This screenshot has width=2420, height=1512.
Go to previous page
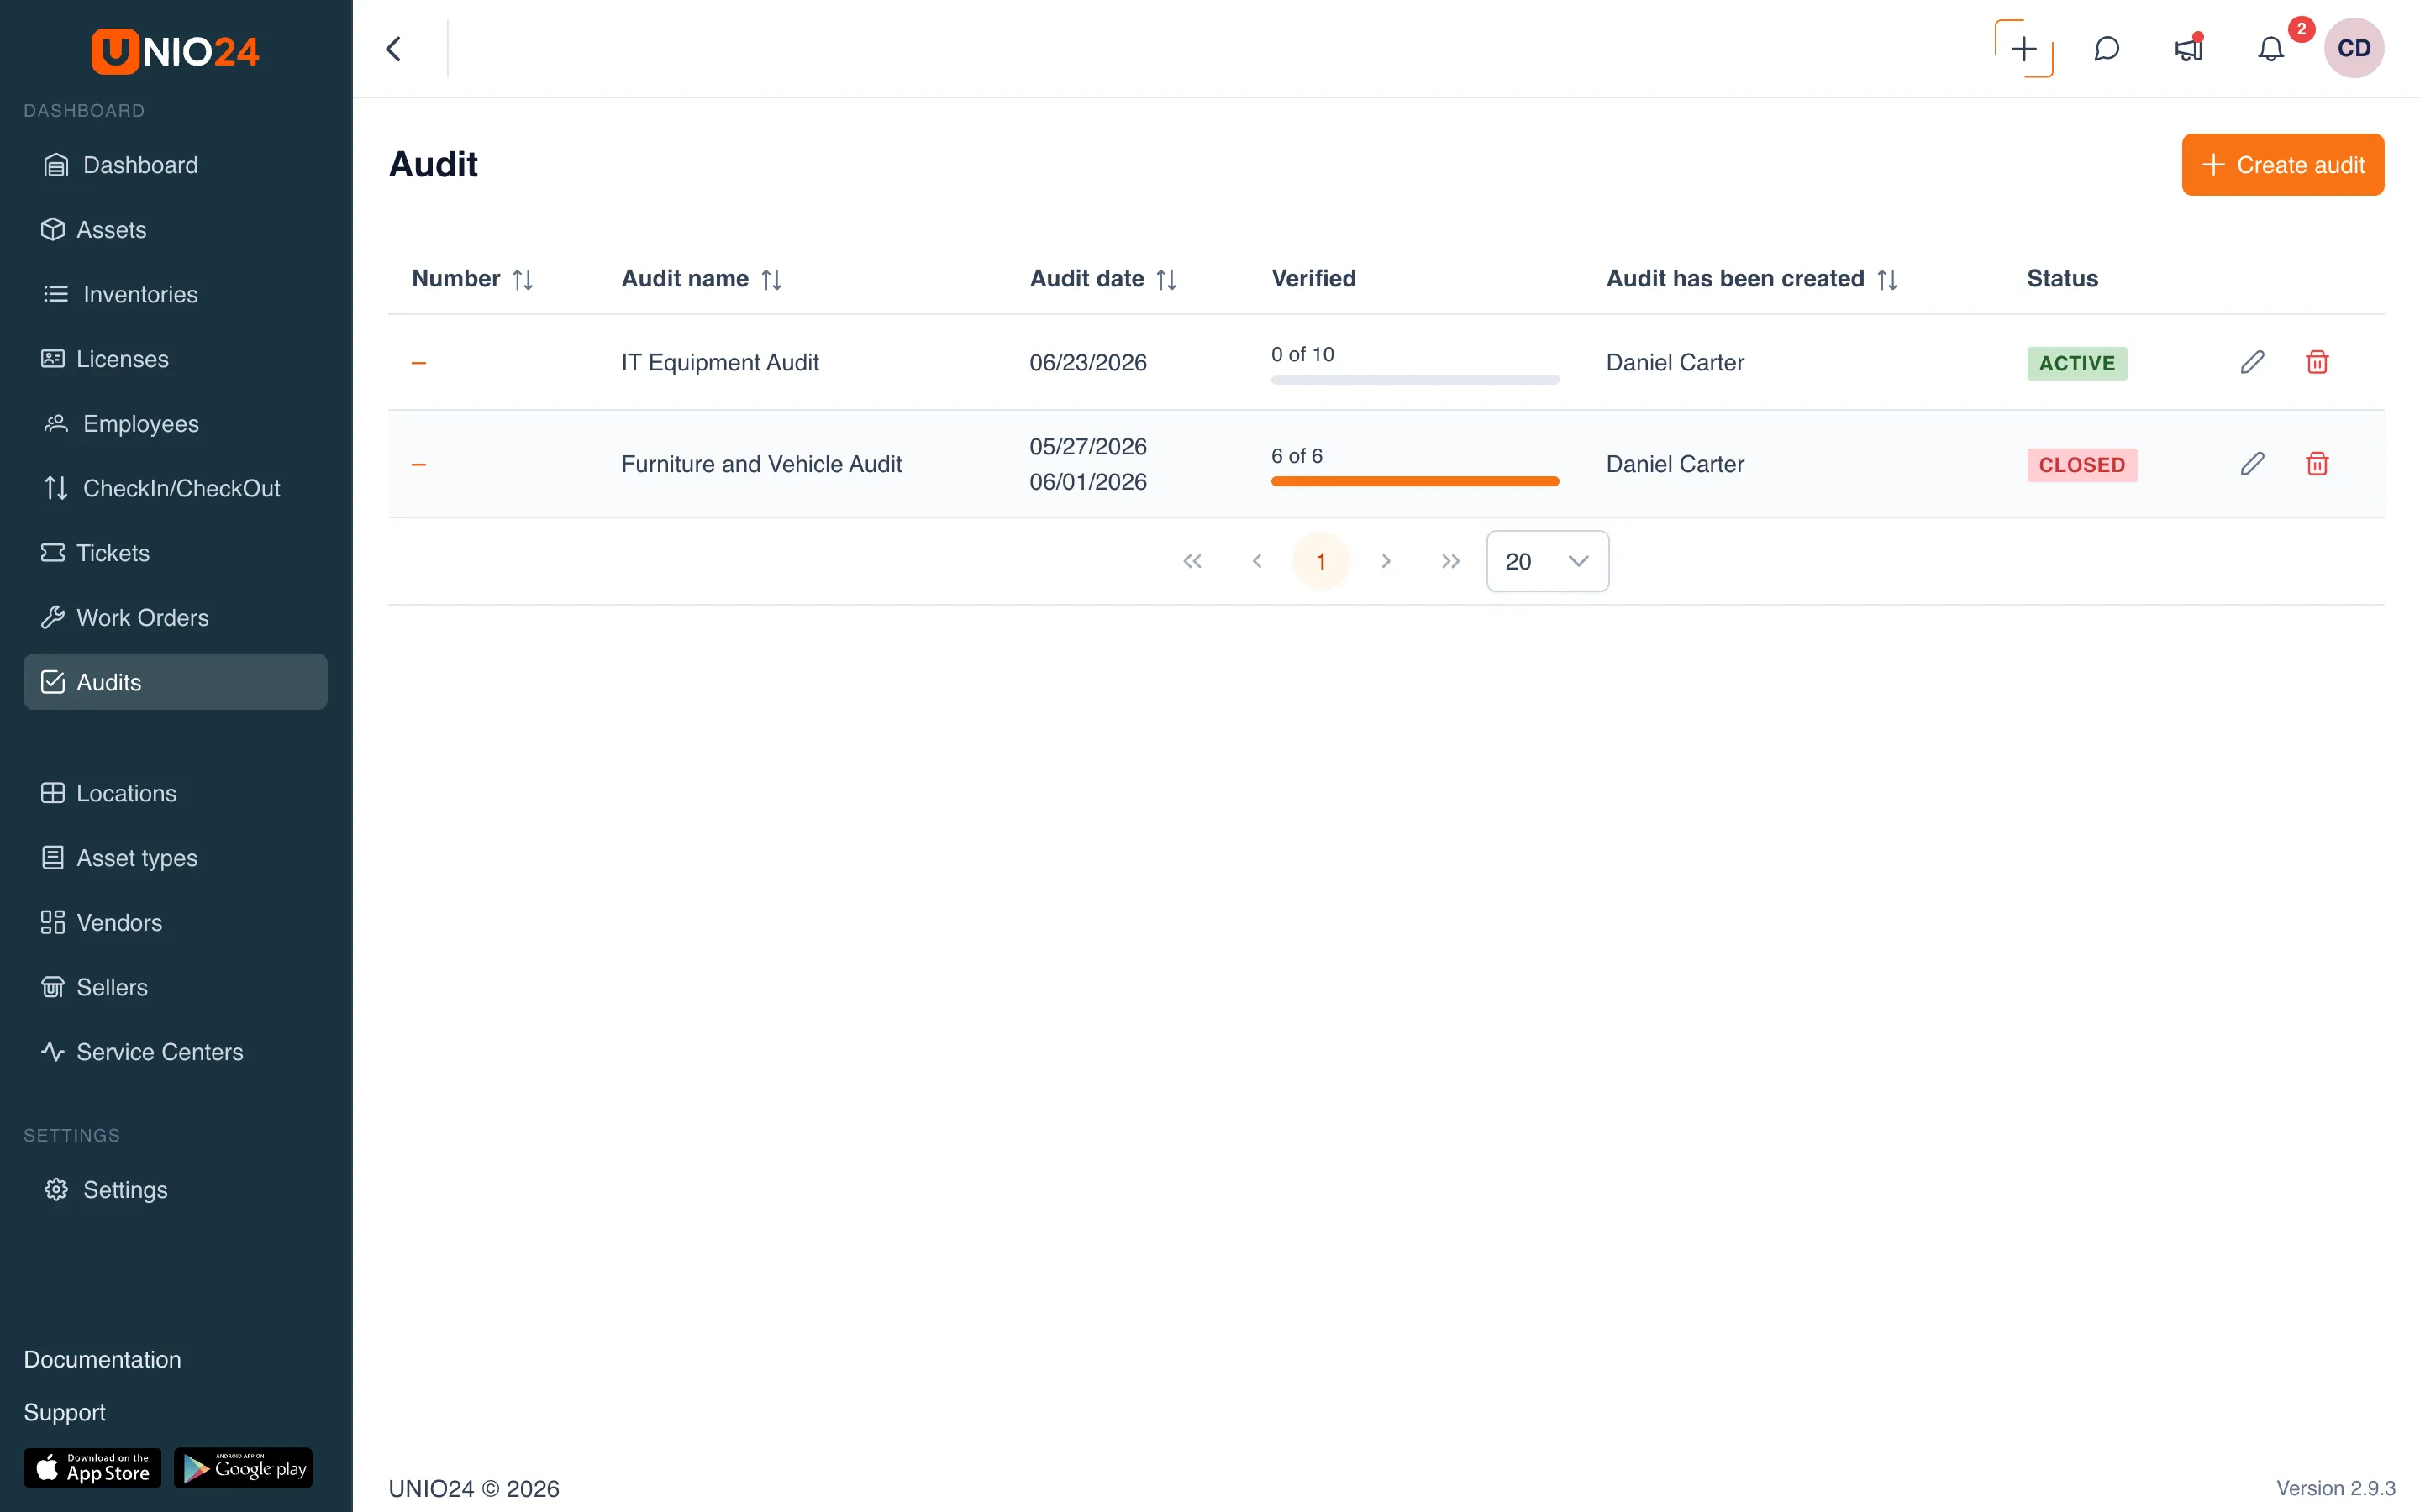click(x=1257, y=561)
